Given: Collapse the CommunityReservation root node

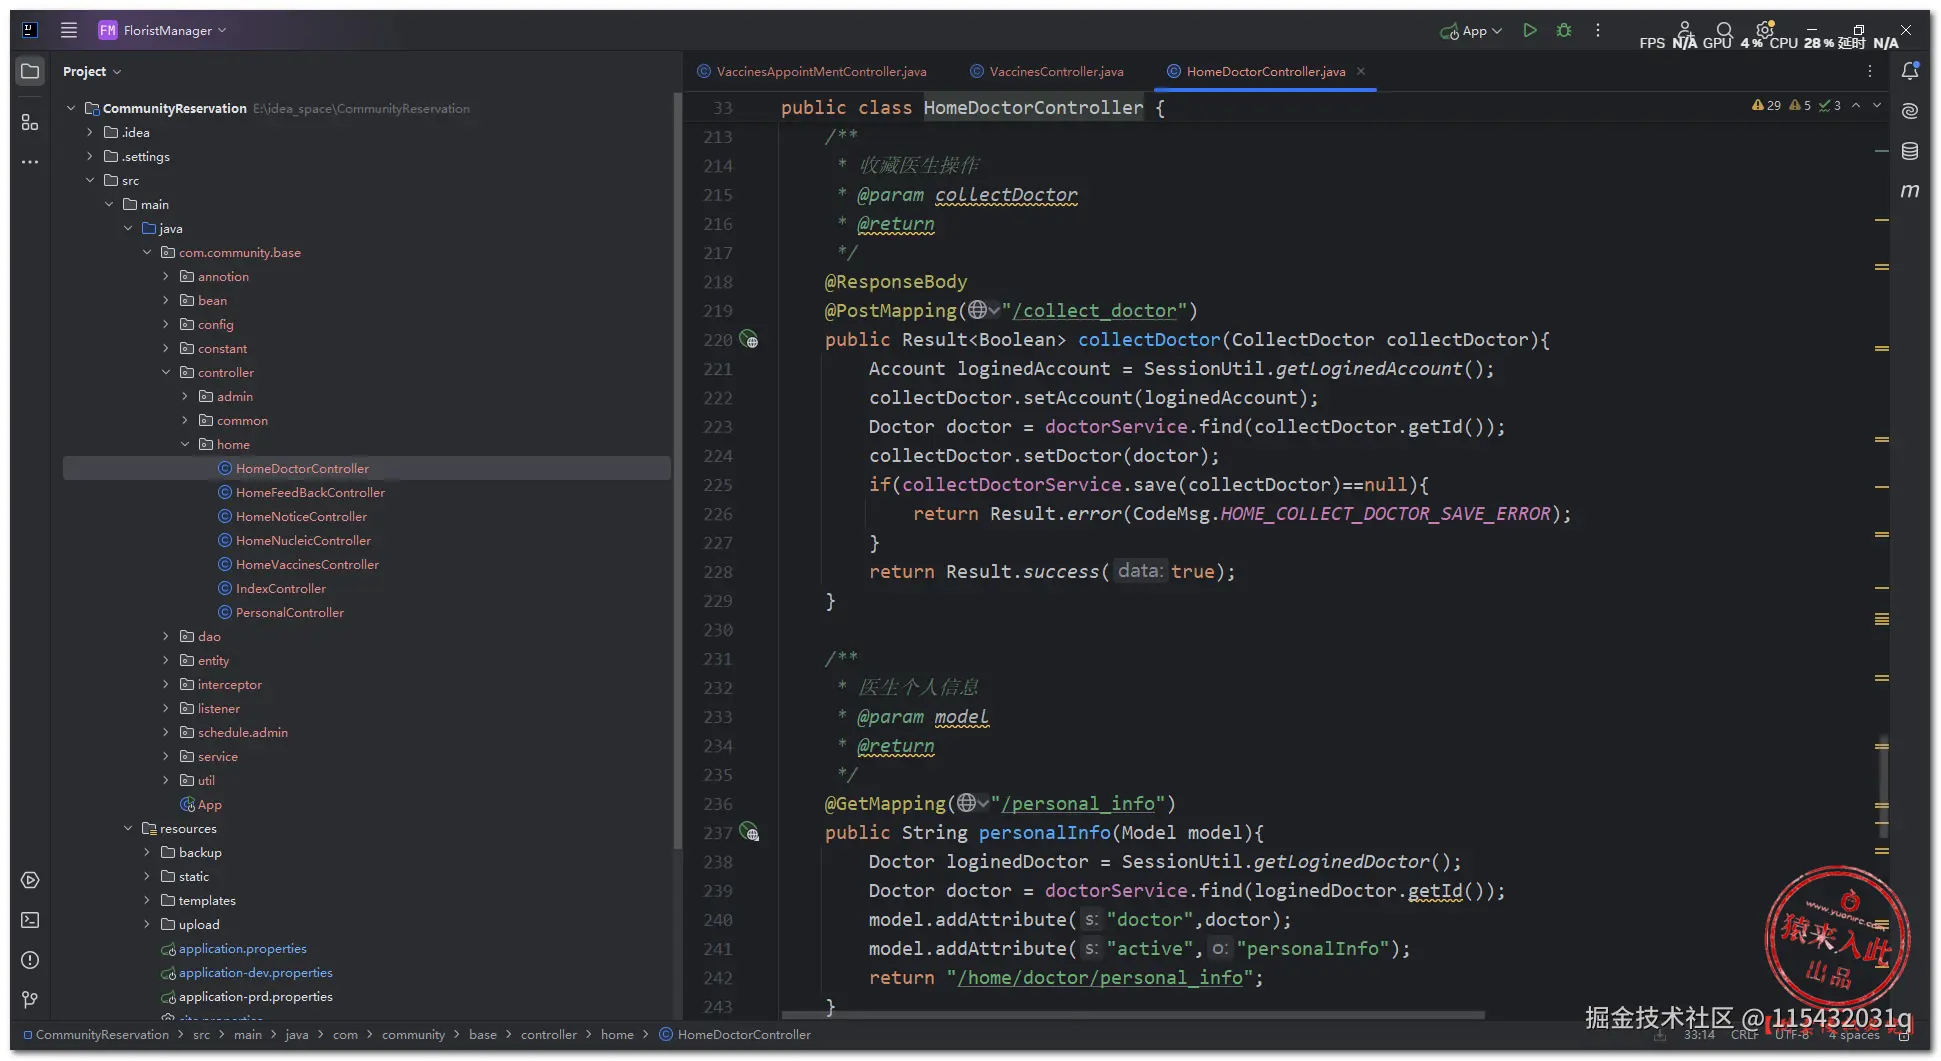Looking at the screenshot, I should click(71, 108).
